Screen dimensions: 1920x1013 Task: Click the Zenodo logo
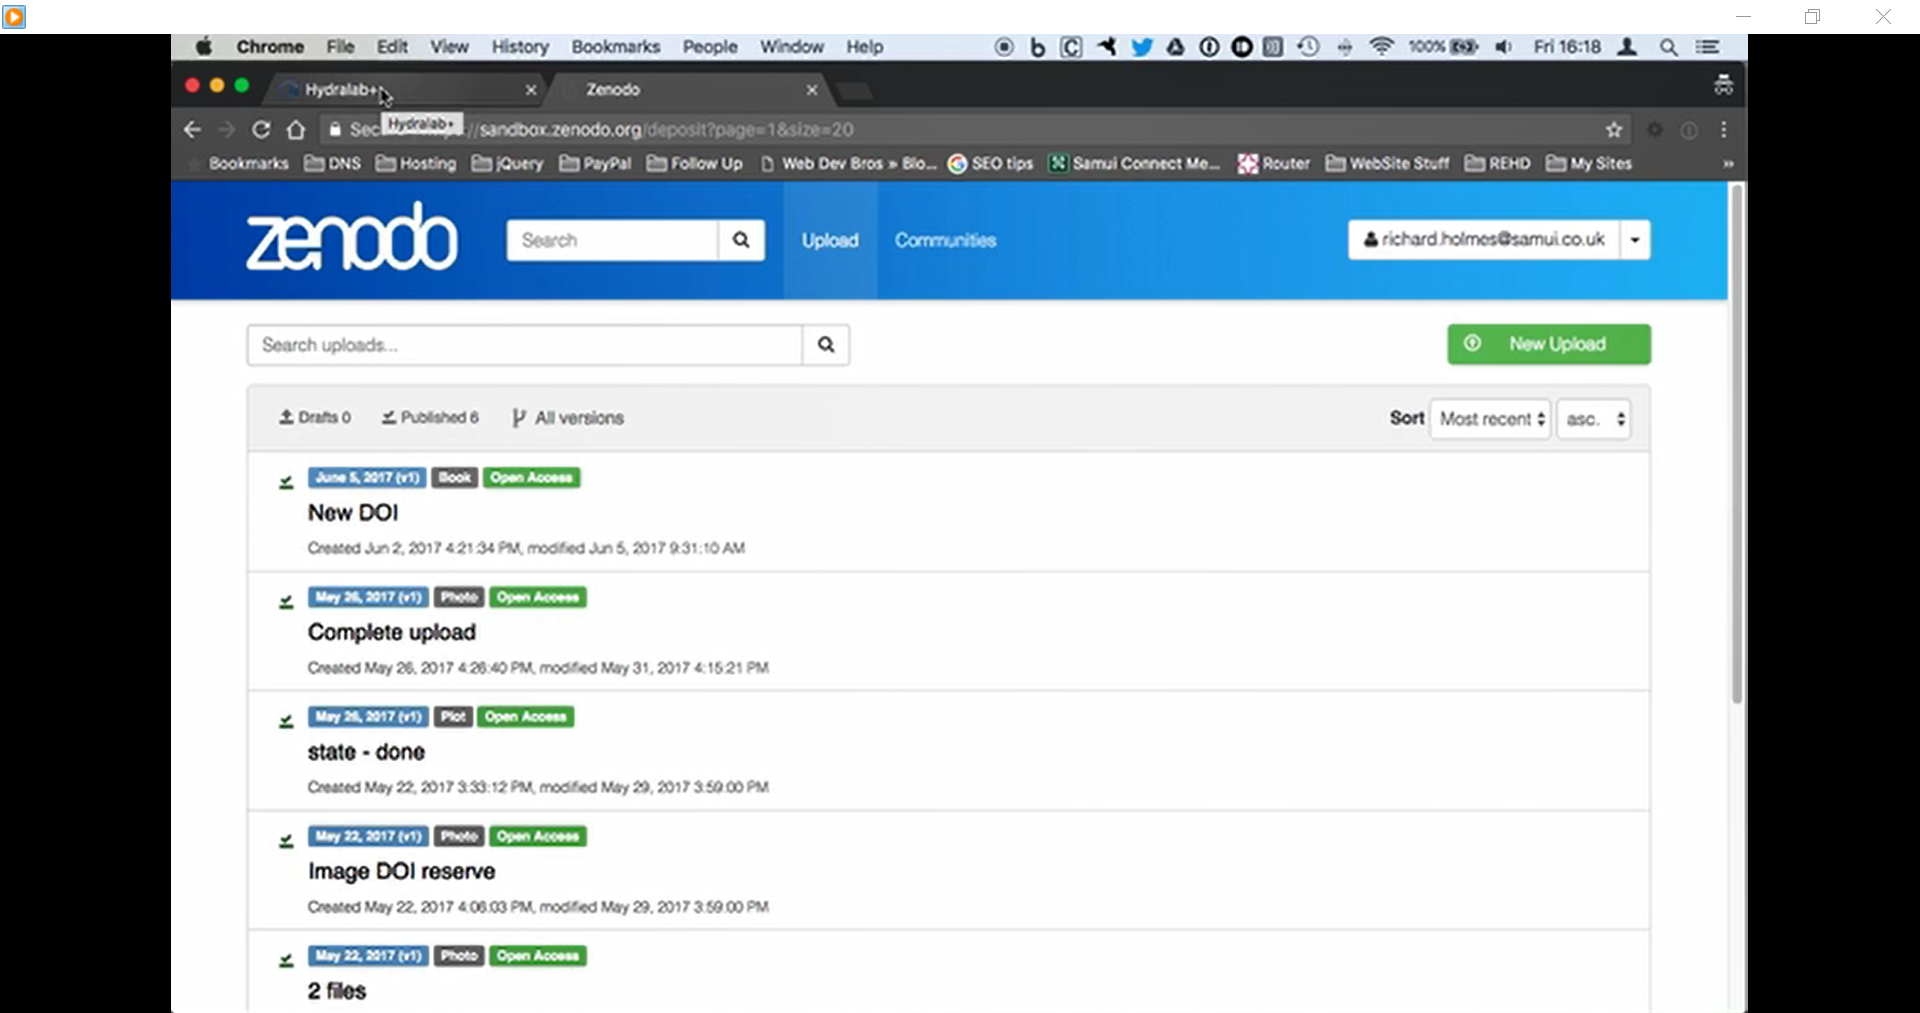tap(352, 237)
